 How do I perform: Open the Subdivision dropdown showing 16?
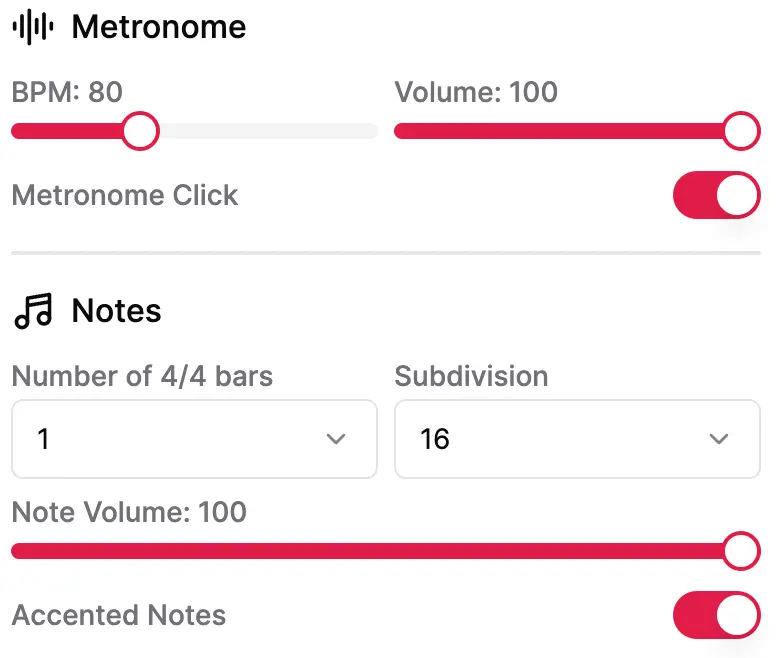click(577, 439)
